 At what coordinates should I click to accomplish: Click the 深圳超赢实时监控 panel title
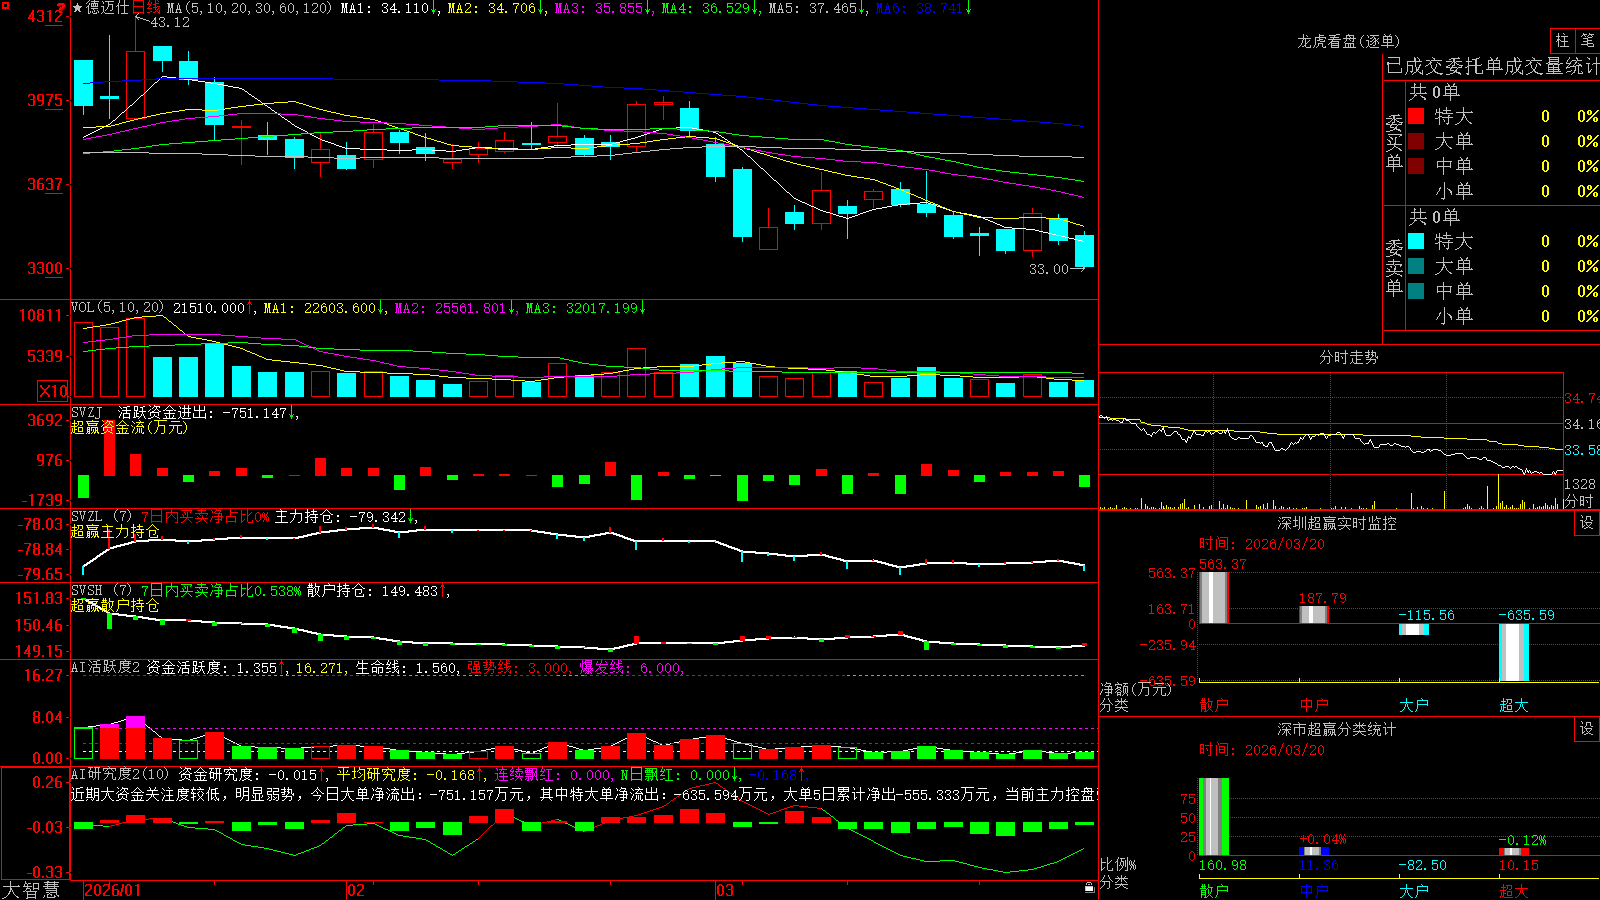tap(1336, 523)
